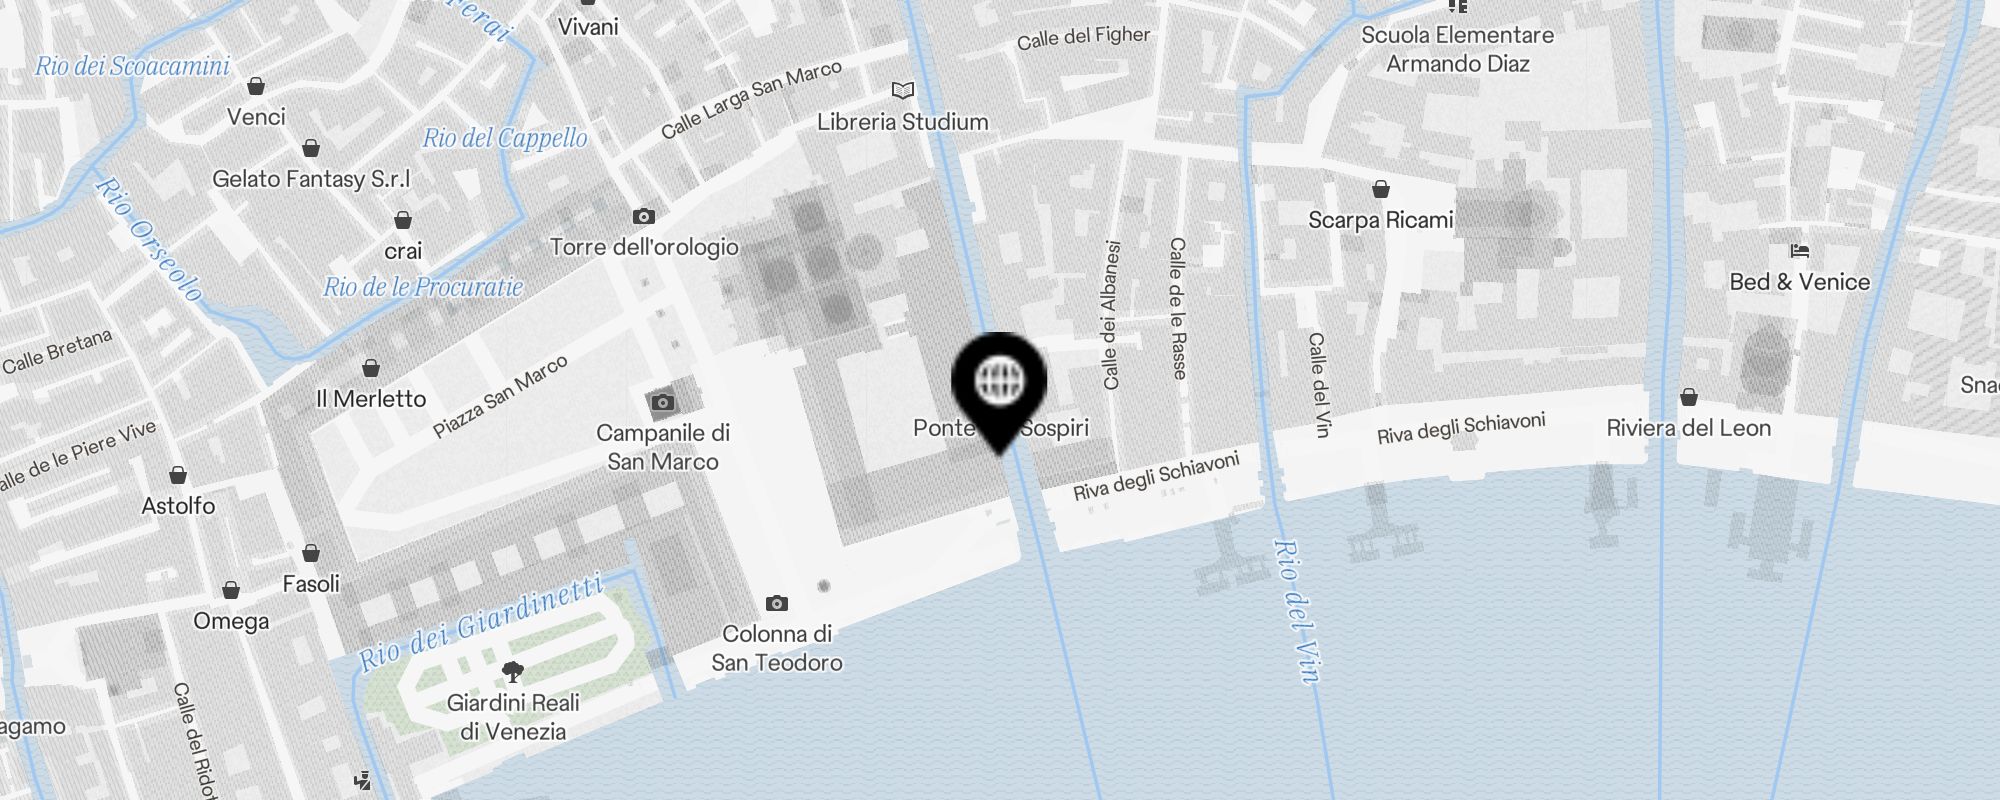2000x800 pixels.
Task: Click the shopping bag icon above Scarpa Ricami
Action: click(1381, 189)
